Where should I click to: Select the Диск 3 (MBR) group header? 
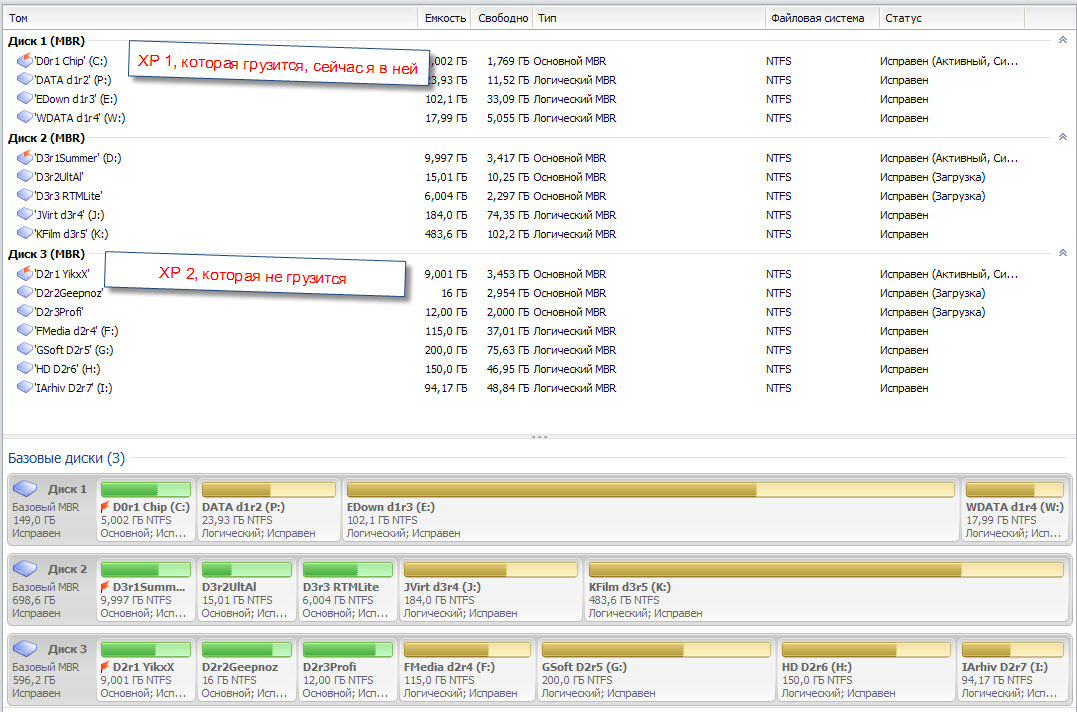[47, 254]
